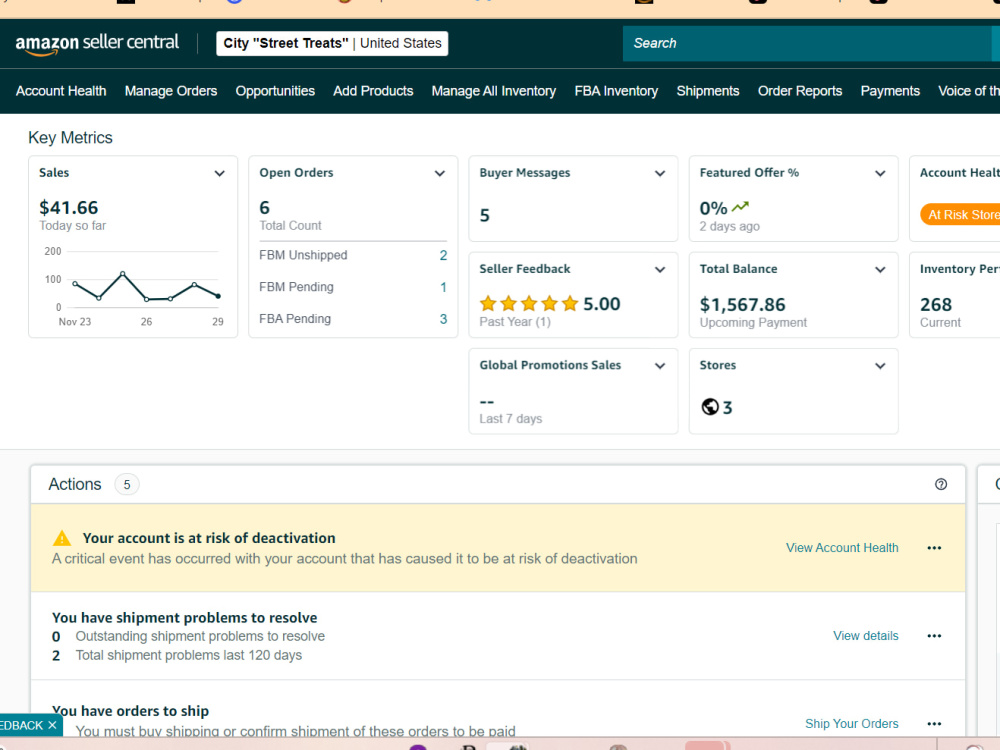Click the FBA Pending count 3
This screenshot has width=1000, height=750.
(x=443, y=319)
